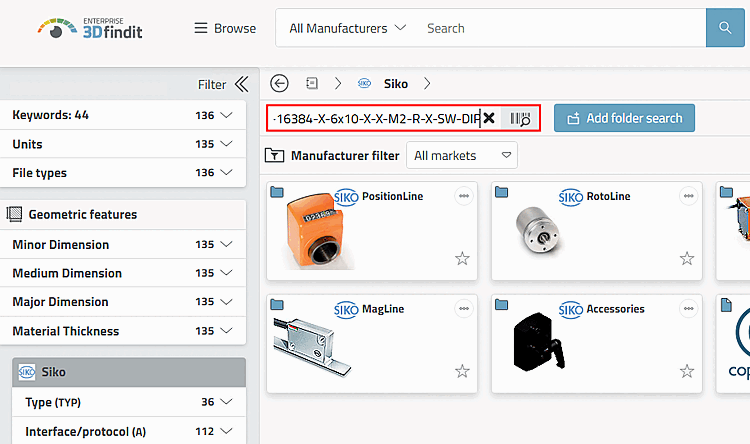Clear the folder search text with X
This screenshot has height=444, width=750.
click(489, 118)
